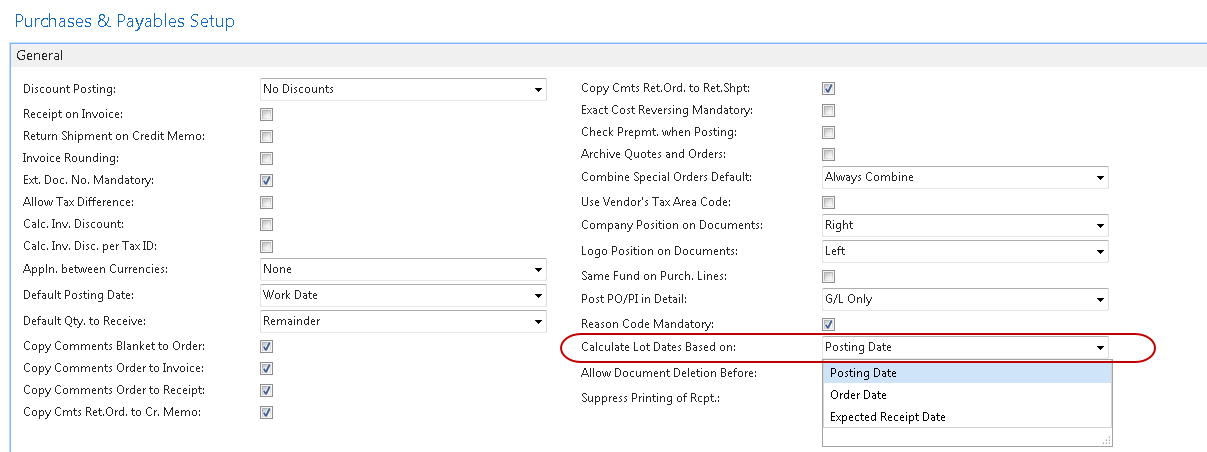1207x452 pixels.
Task: Select Posting Date in the open list
Action: coord(863,373)
